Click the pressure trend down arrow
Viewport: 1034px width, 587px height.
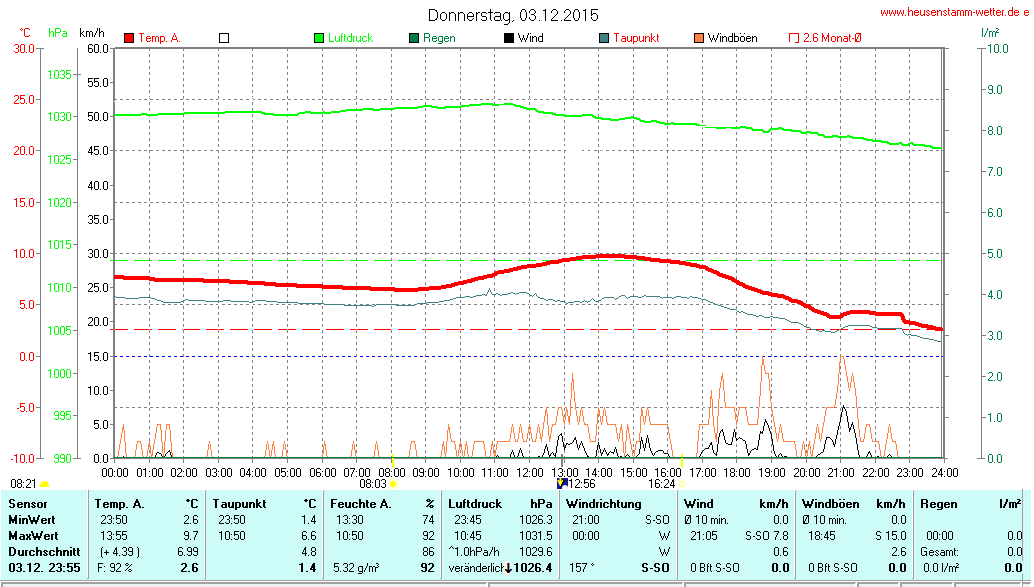tap(508, 568)
